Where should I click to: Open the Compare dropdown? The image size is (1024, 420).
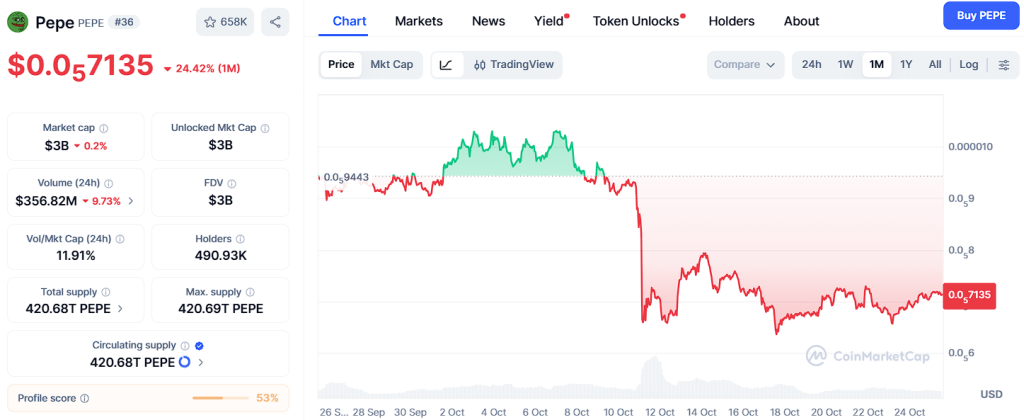[x=745, y=65]
